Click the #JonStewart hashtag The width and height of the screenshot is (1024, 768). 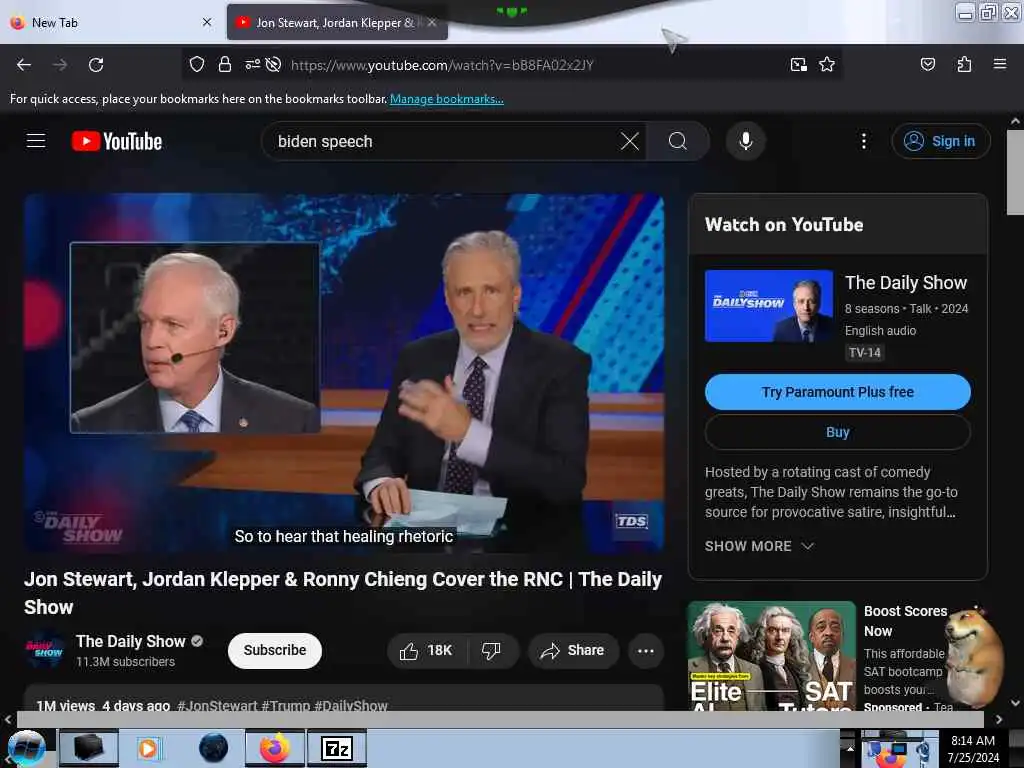[217, 705]
